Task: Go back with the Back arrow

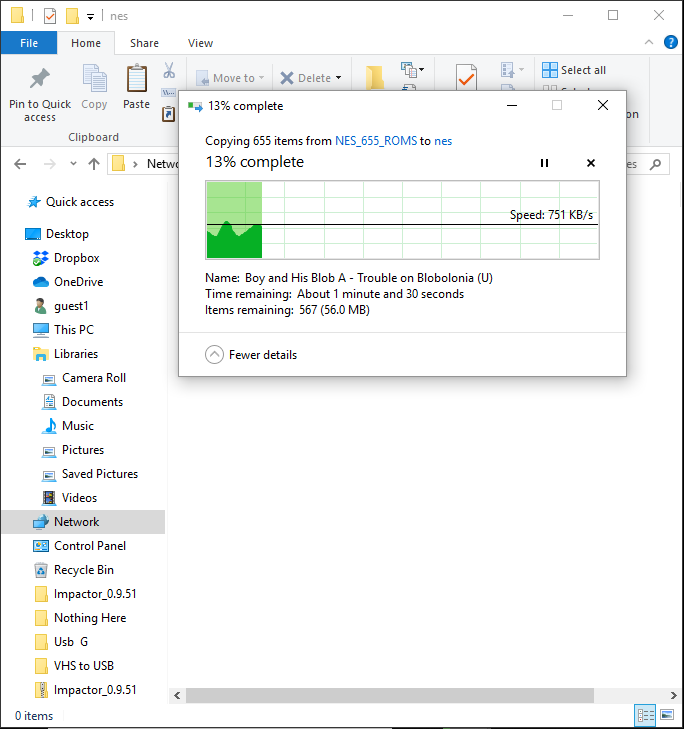Action: [20, 164]
